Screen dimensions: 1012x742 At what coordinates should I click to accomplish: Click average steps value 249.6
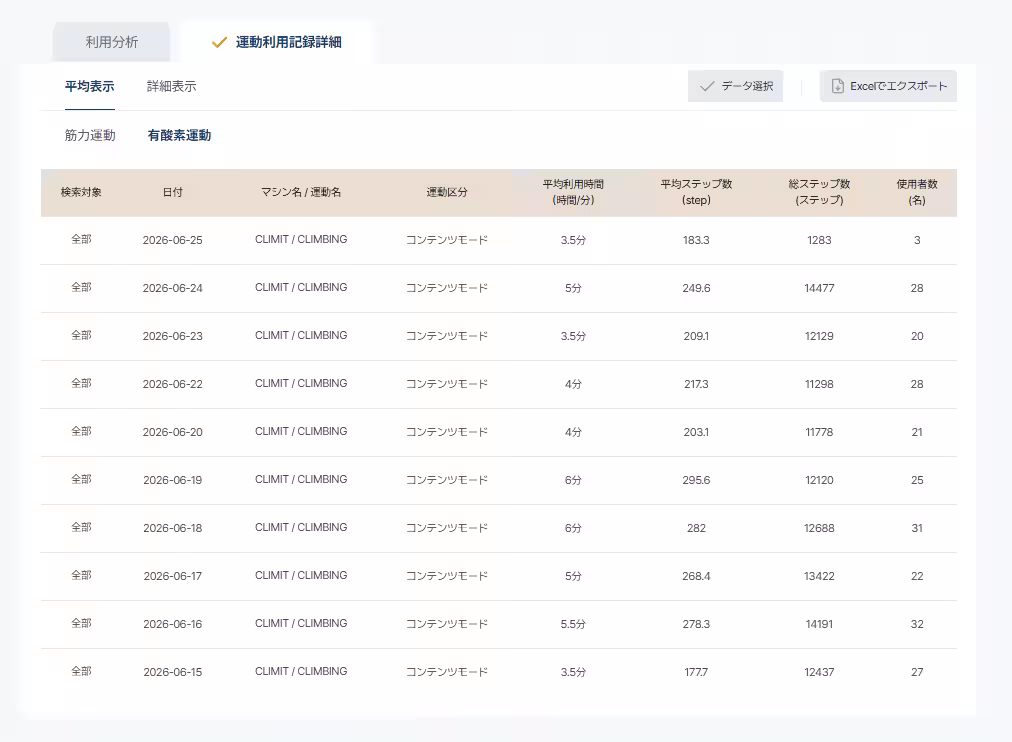pos(696,288)
